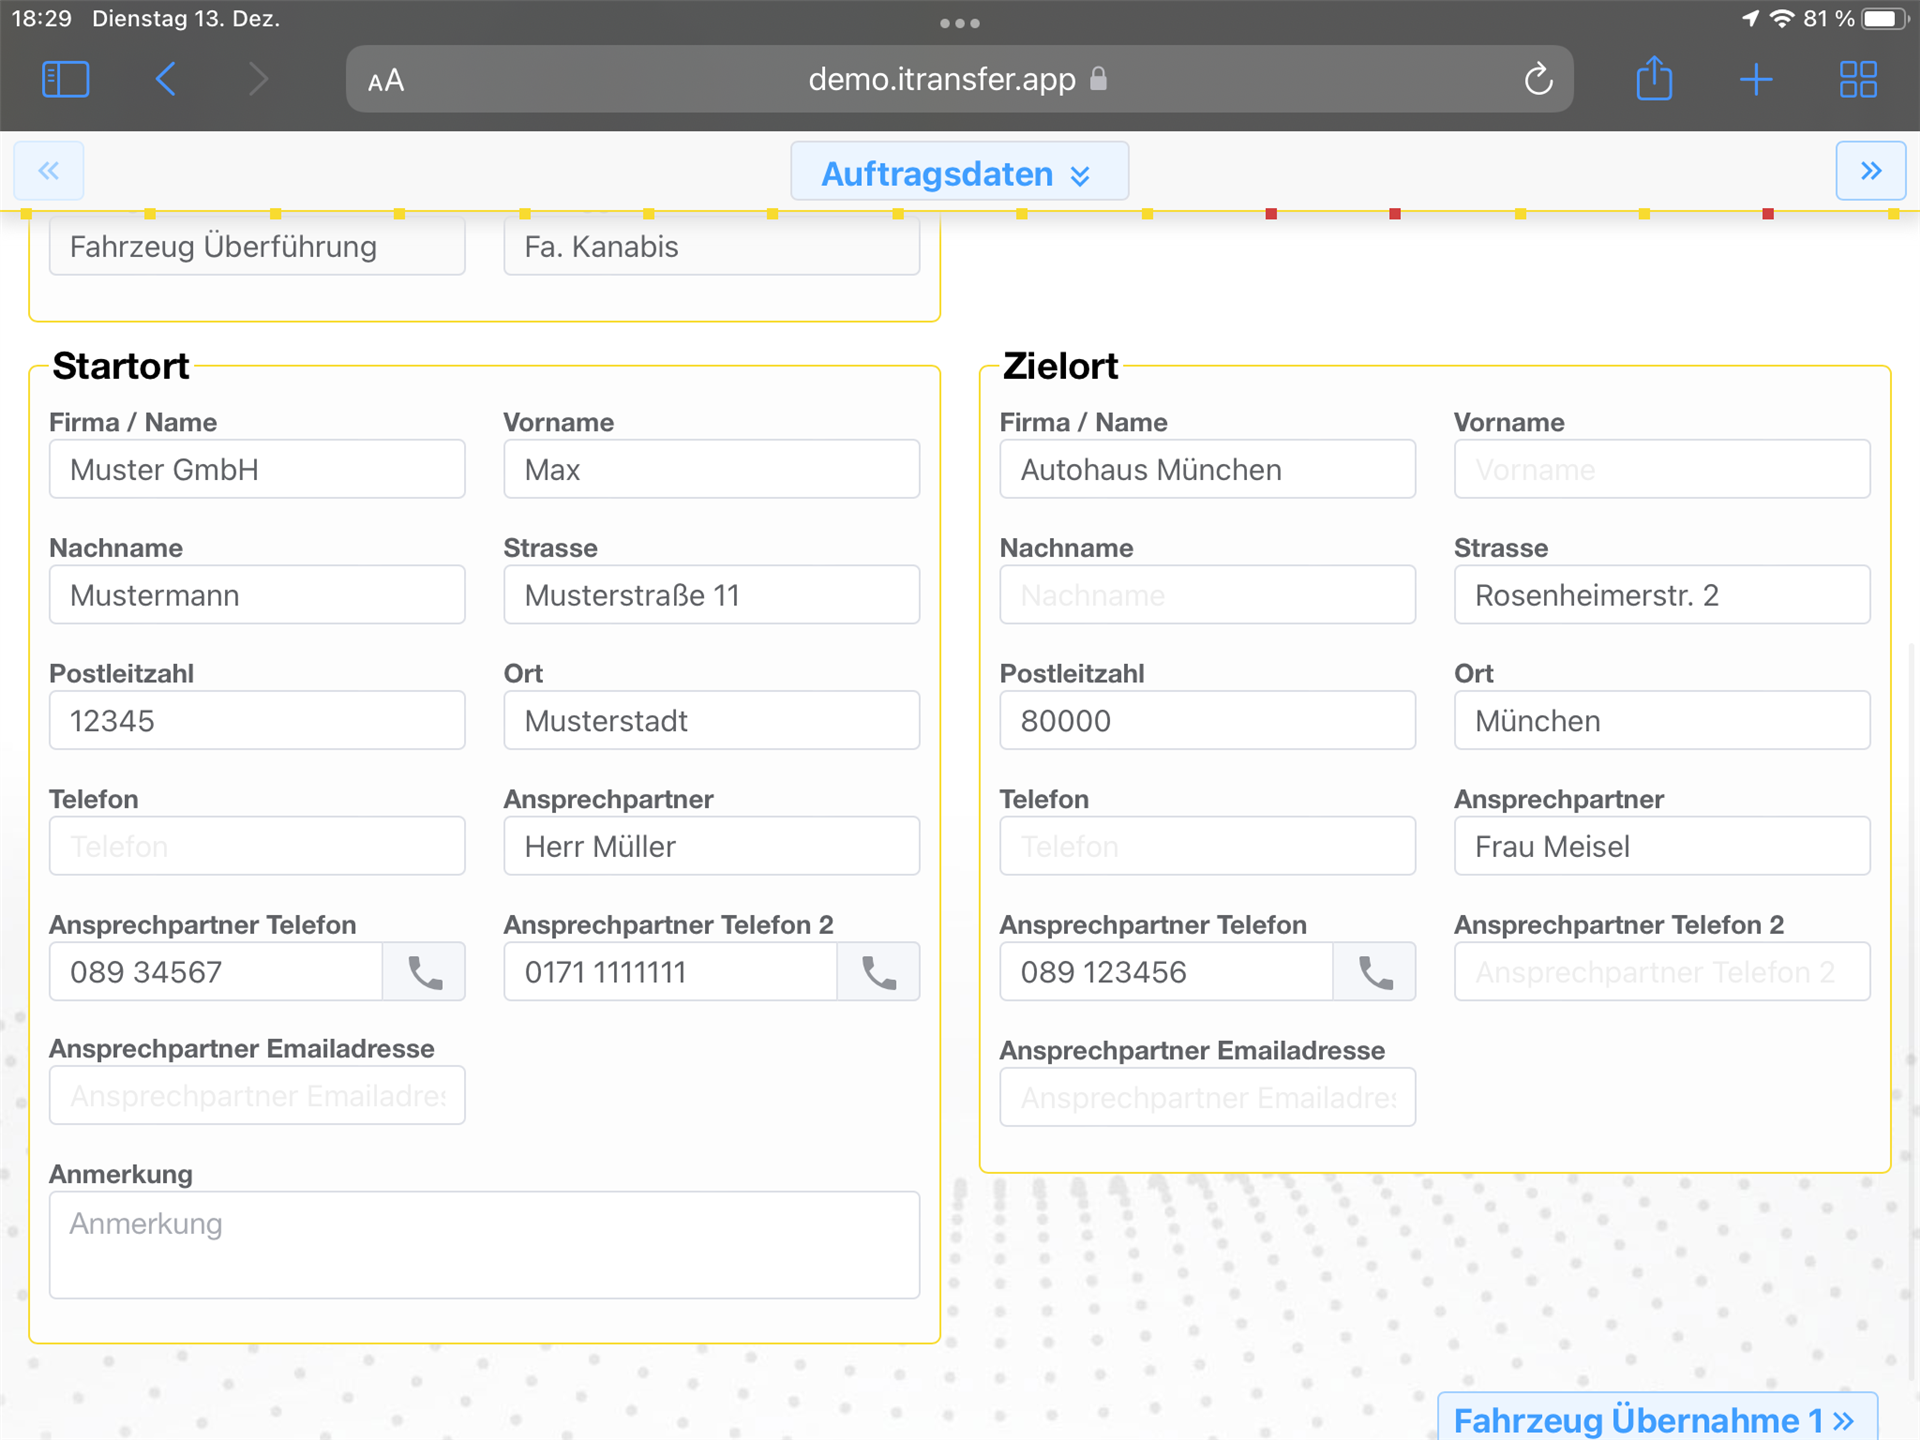1920x1440 pixels.
Task: Tap the Safari sidebar toggle icon
Action: [x=66, y=79]
